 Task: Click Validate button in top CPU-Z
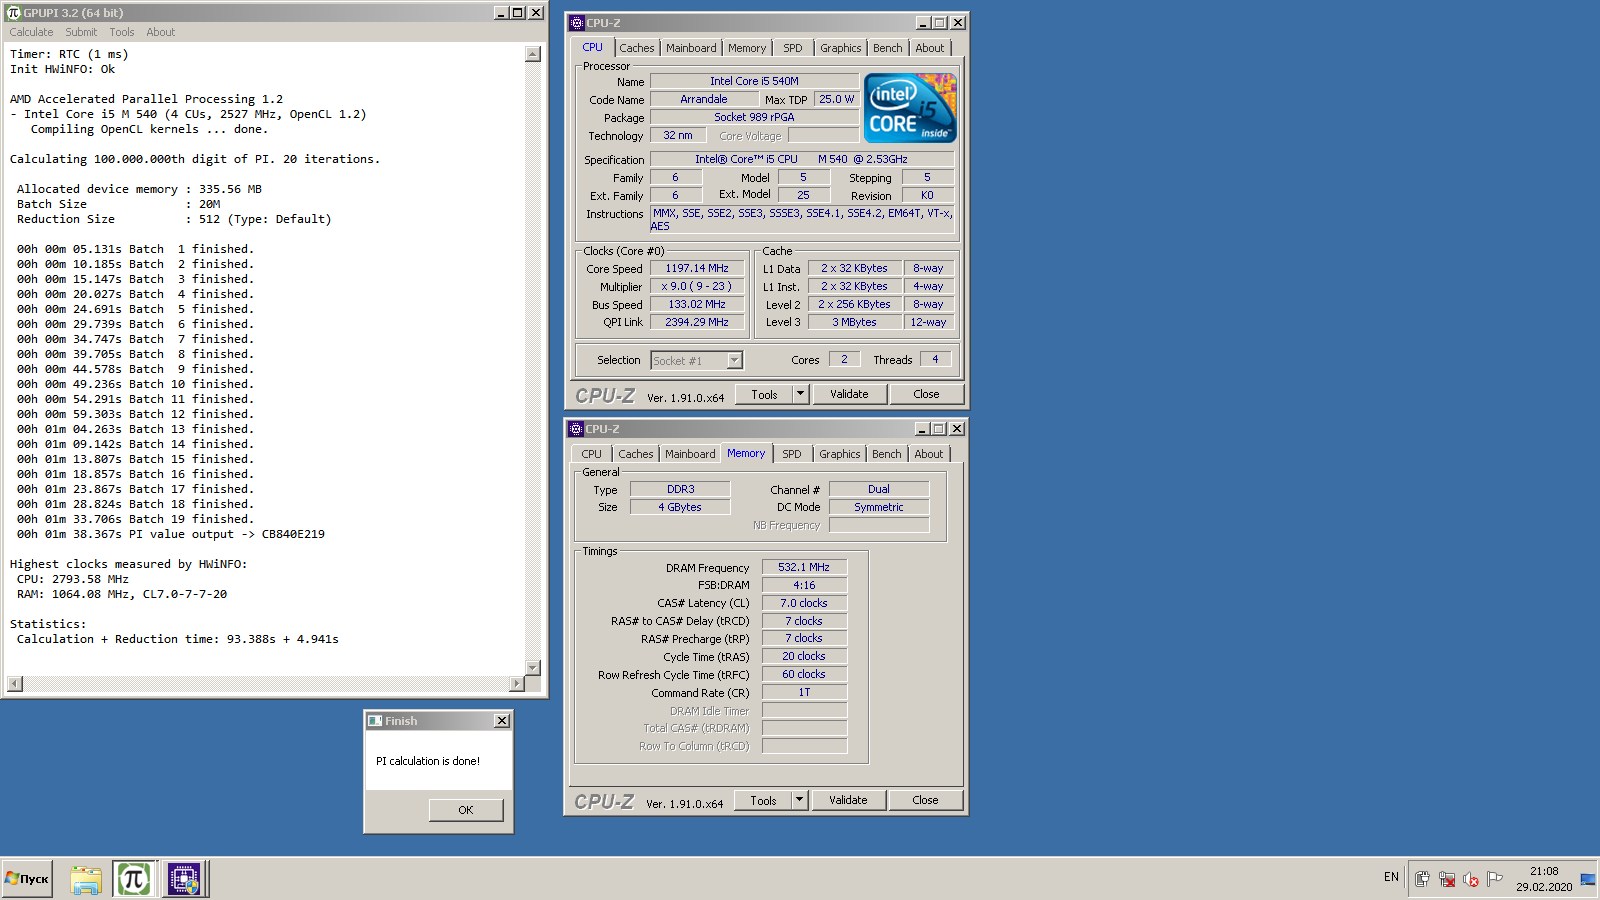[x=849, y=394]
